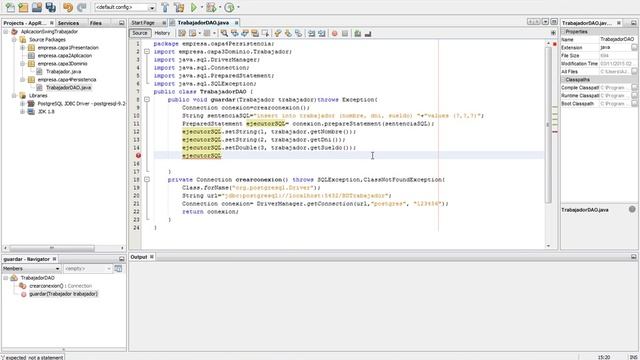Image resolution: width=640 pixels, height=360 pixels.
Task: Close the TrabajadorDAO.java editor tab
Action: [236, 23]
